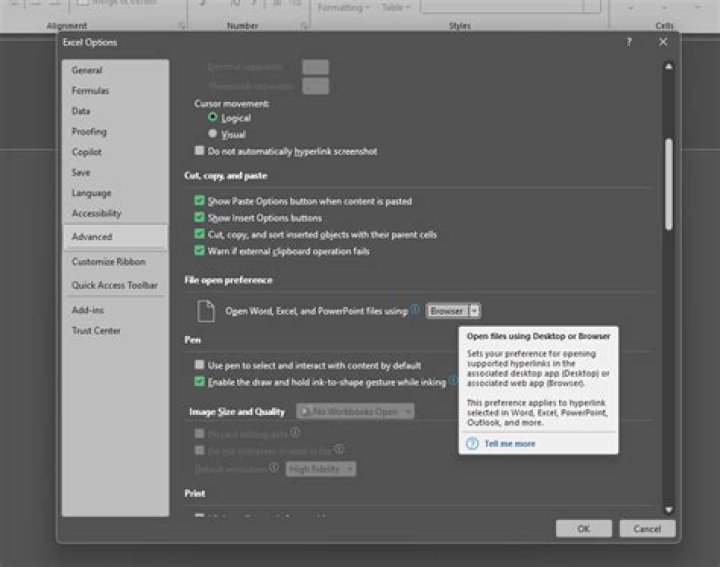
Task: Click the OK button
Action: click(584, 528)
